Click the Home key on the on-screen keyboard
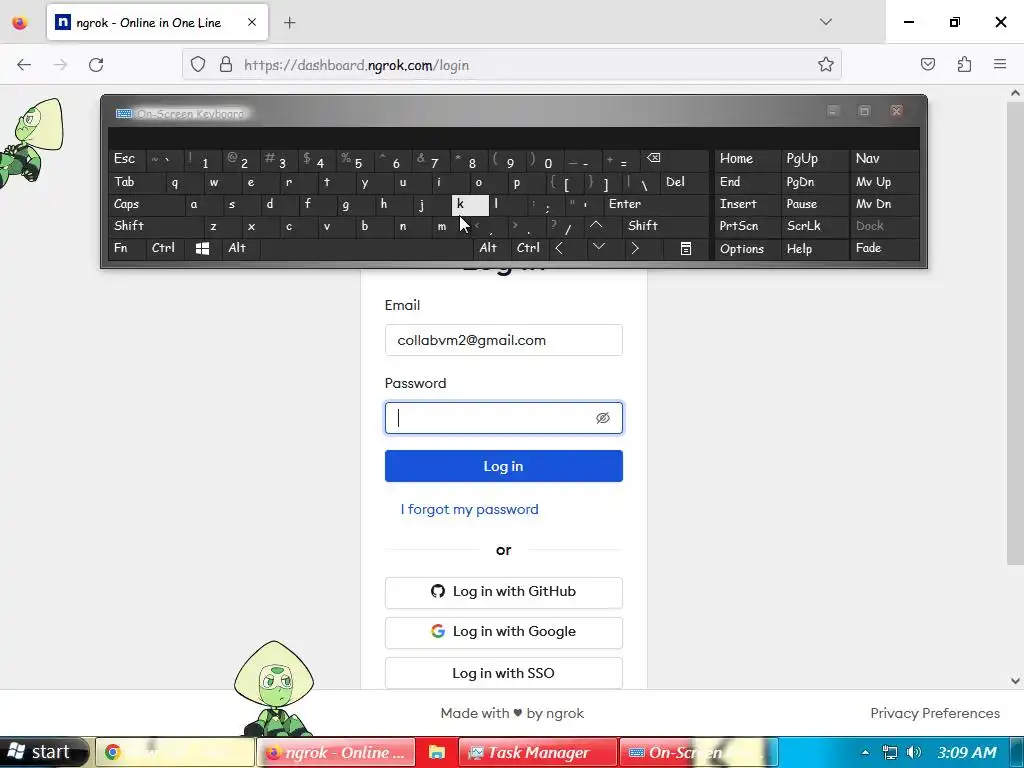The width and height of the screenshot is (1024, 768). click(x=748, y=159)
